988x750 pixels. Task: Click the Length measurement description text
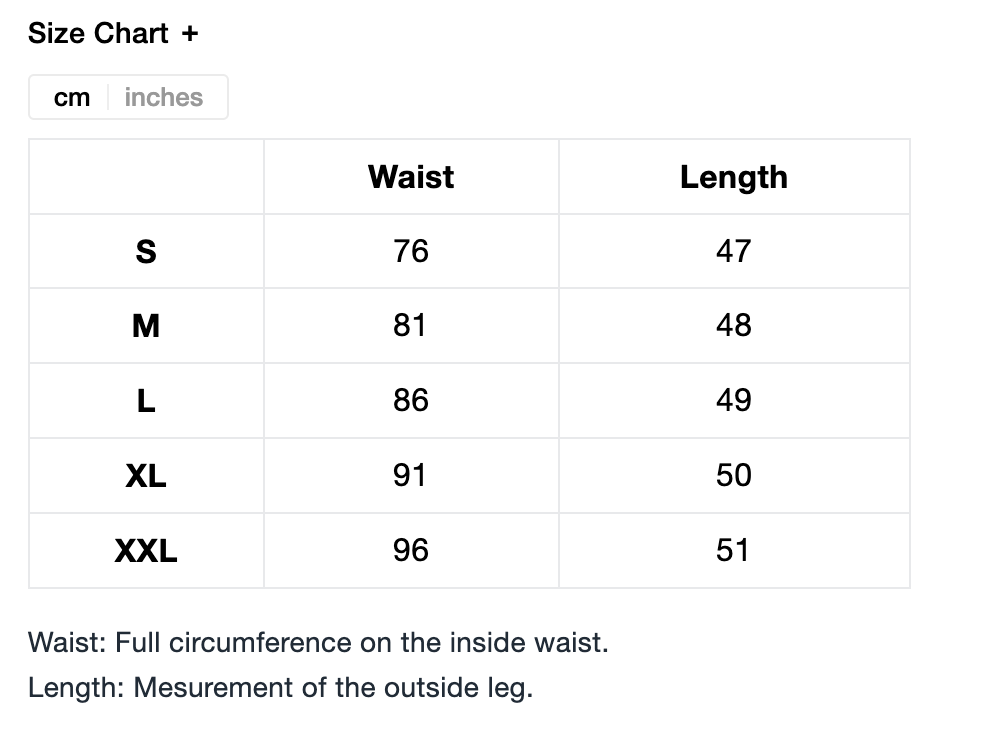280,688
